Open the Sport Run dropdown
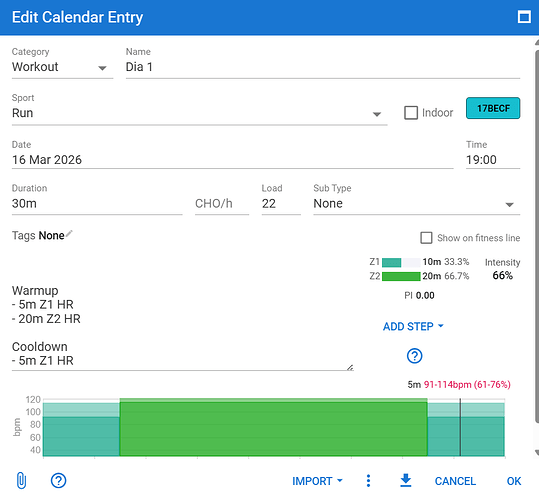Image resolution: width=539 pixels, height=500 pixels. point(199,113)
